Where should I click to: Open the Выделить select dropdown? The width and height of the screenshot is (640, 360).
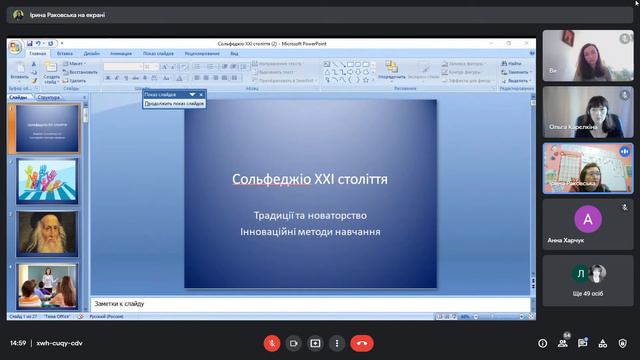coord(517,81)
